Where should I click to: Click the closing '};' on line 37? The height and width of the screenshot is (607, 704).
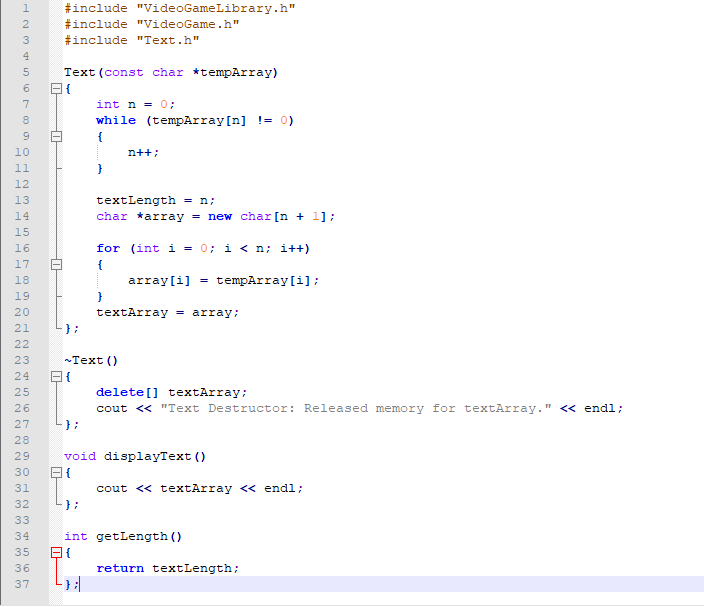tap(72, 585)
